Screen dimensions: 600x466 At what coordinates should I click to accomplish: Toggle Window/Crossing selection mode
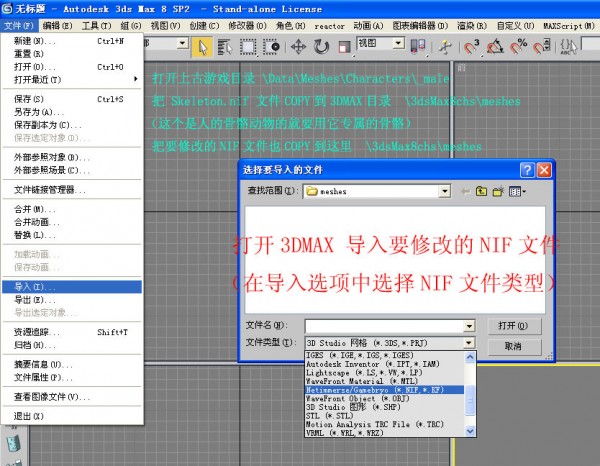coord(271,47)
